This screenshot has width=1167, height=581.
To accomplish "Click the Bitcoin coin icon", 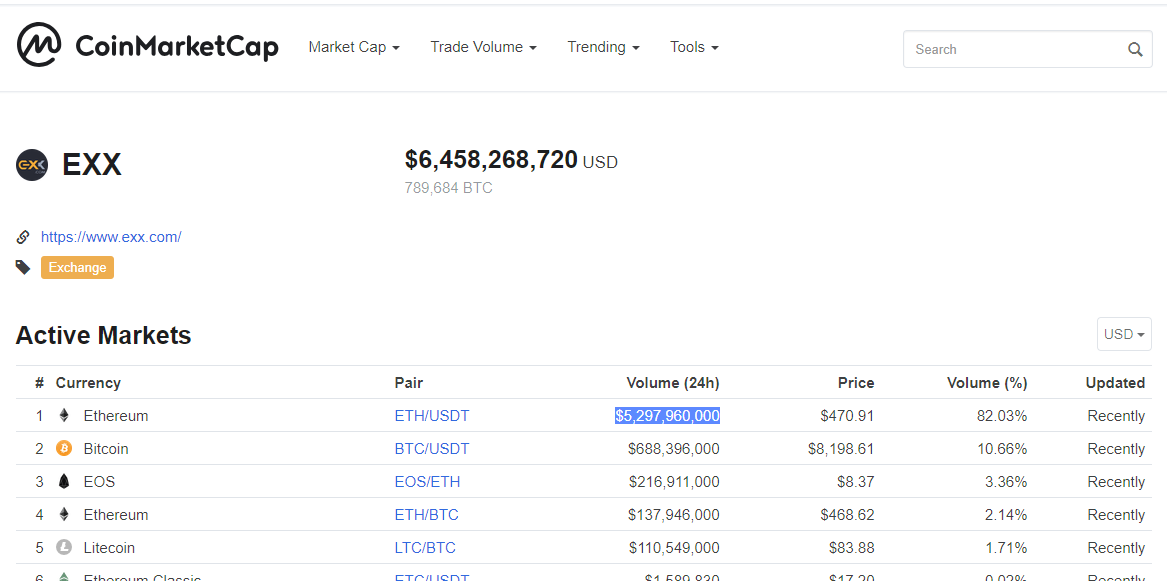I will coord(64,449).
